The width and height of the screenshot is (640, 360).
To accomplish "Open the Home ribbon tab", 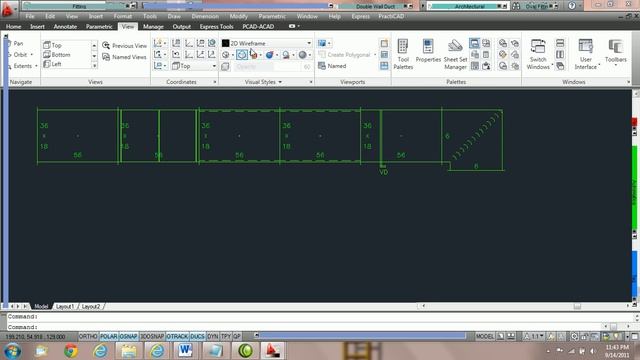I will coord(13,27).
